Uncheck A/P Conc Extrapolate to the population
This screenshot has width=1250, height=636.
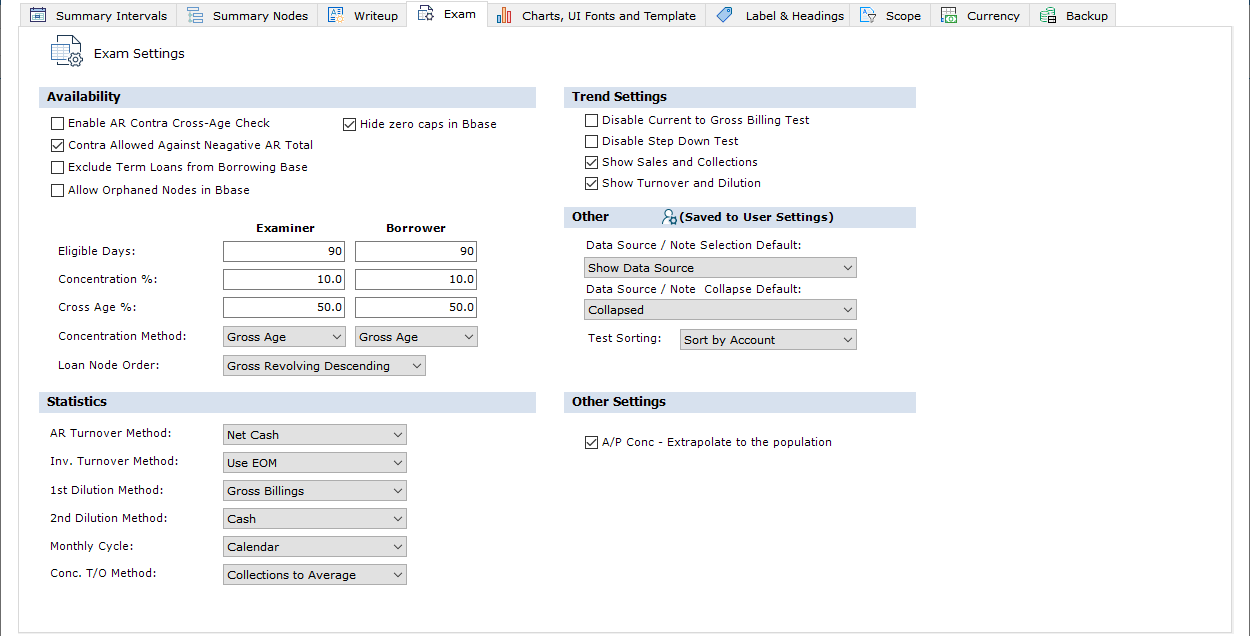click(x=591, y=442)
